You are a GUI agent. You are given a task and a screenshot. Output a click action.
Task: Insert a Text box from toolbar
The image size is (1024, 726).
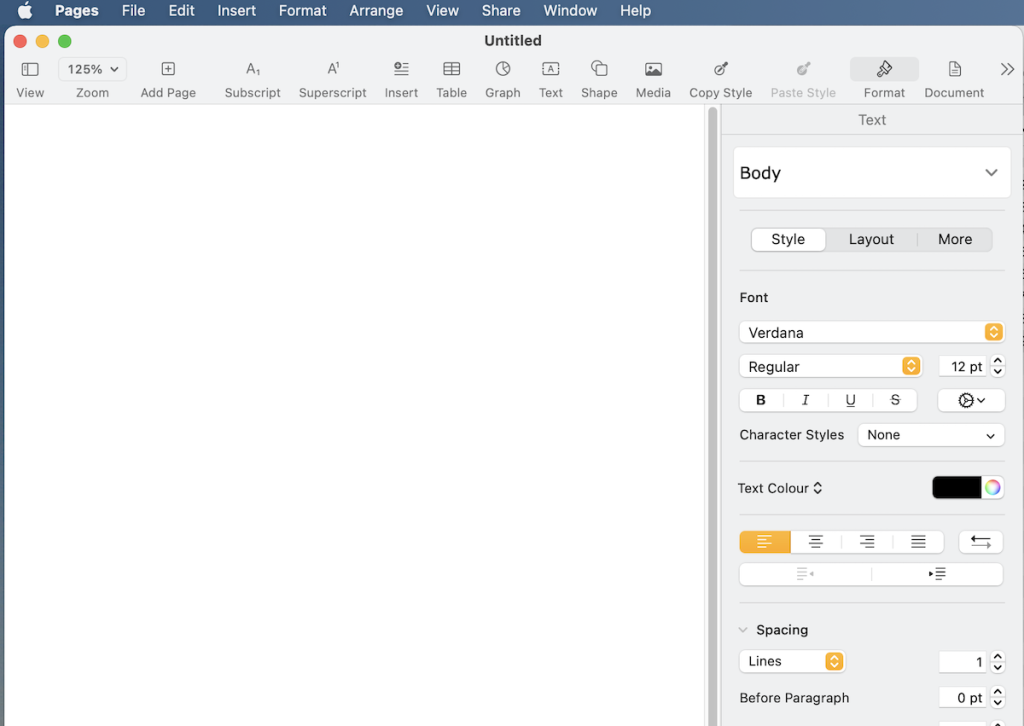[551, 69]
